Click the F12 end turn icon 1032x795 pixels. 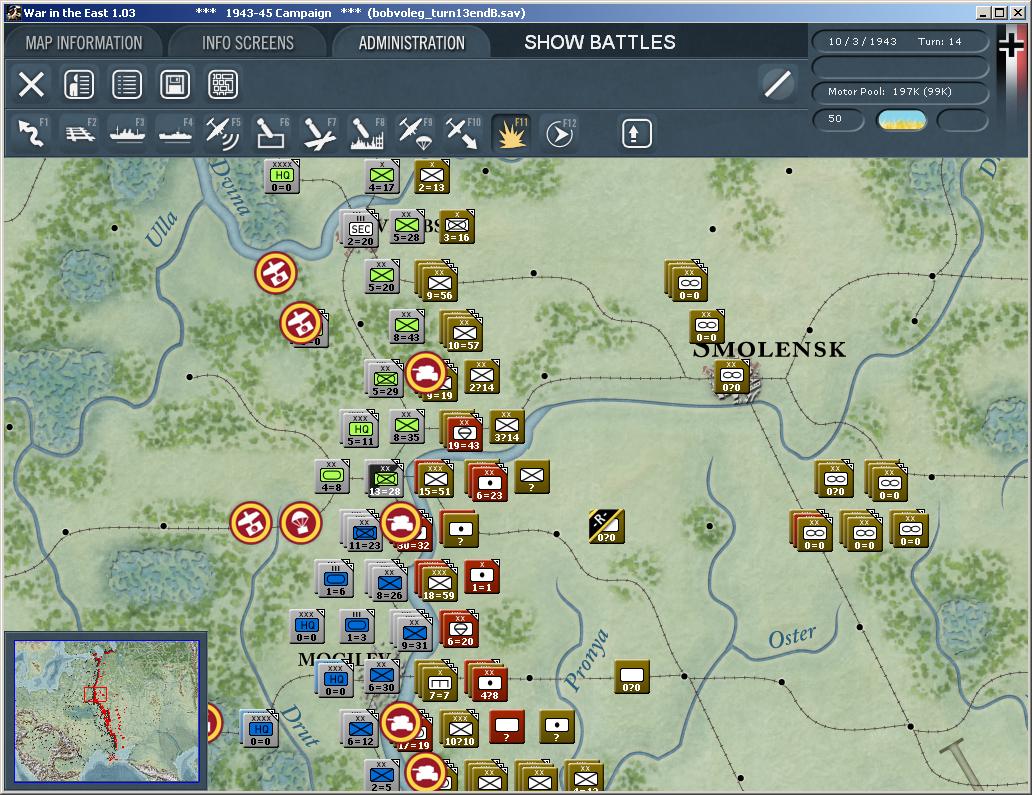(x=559, y=132)
